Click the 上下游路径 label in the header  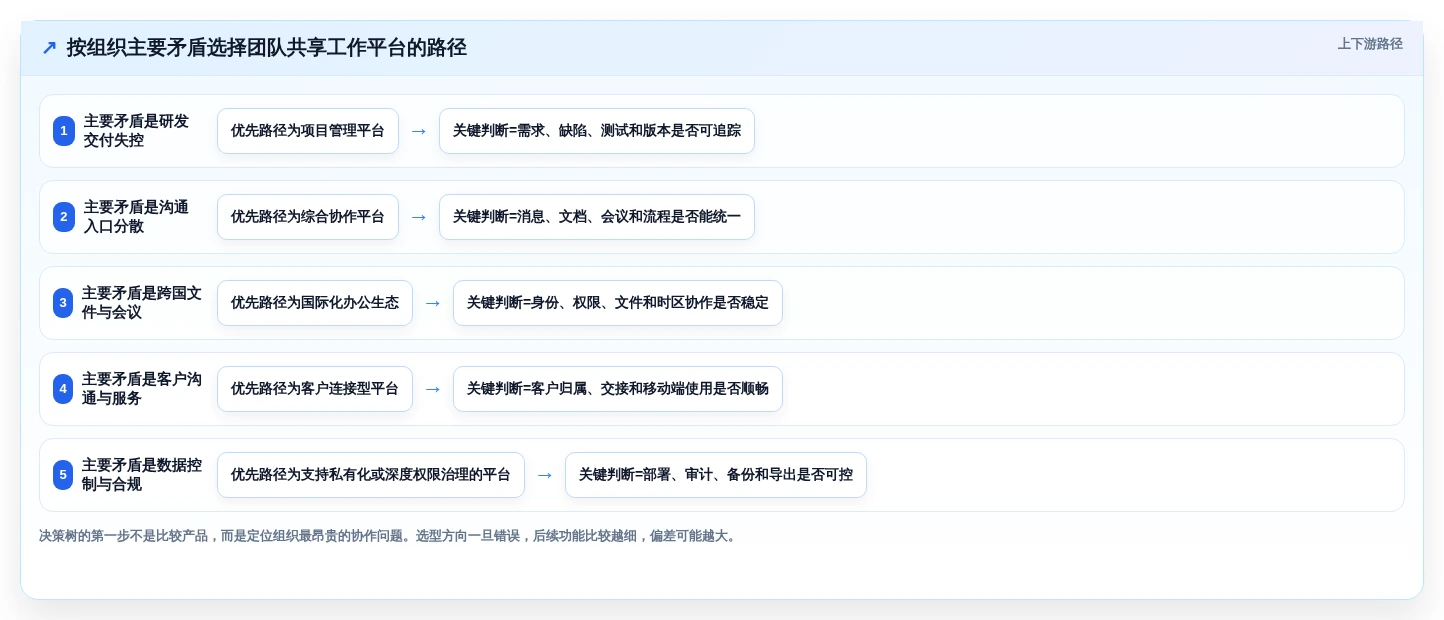[1370, 44]
